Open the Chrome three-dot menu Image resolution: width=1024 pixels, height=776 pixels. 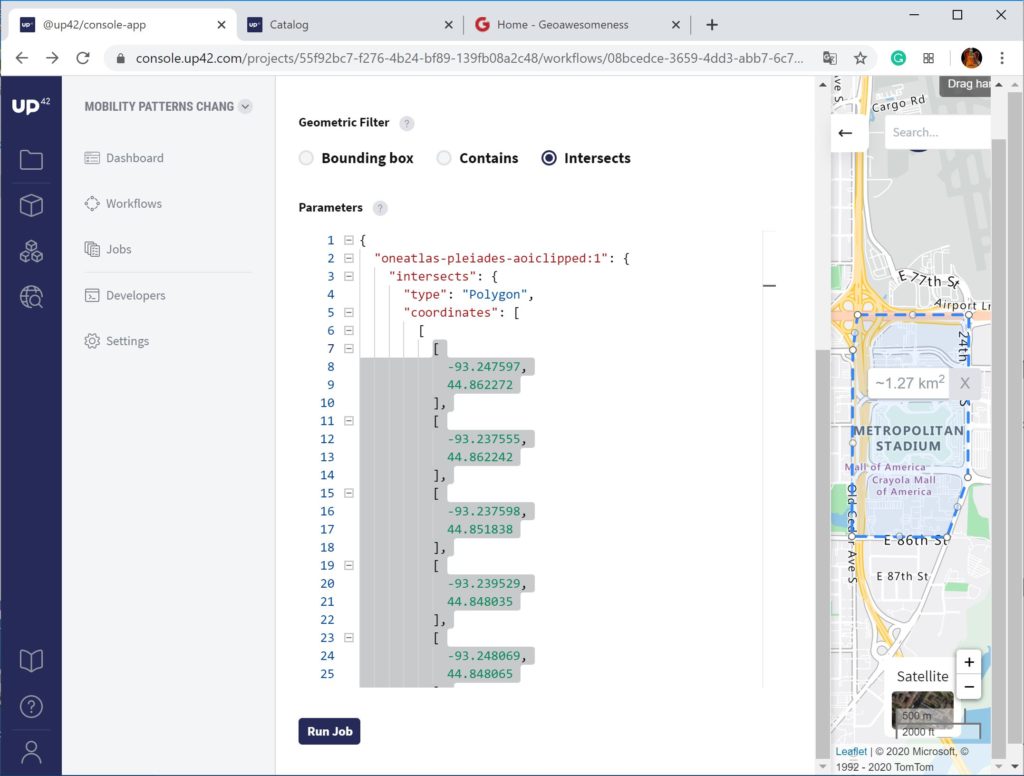1002,58
